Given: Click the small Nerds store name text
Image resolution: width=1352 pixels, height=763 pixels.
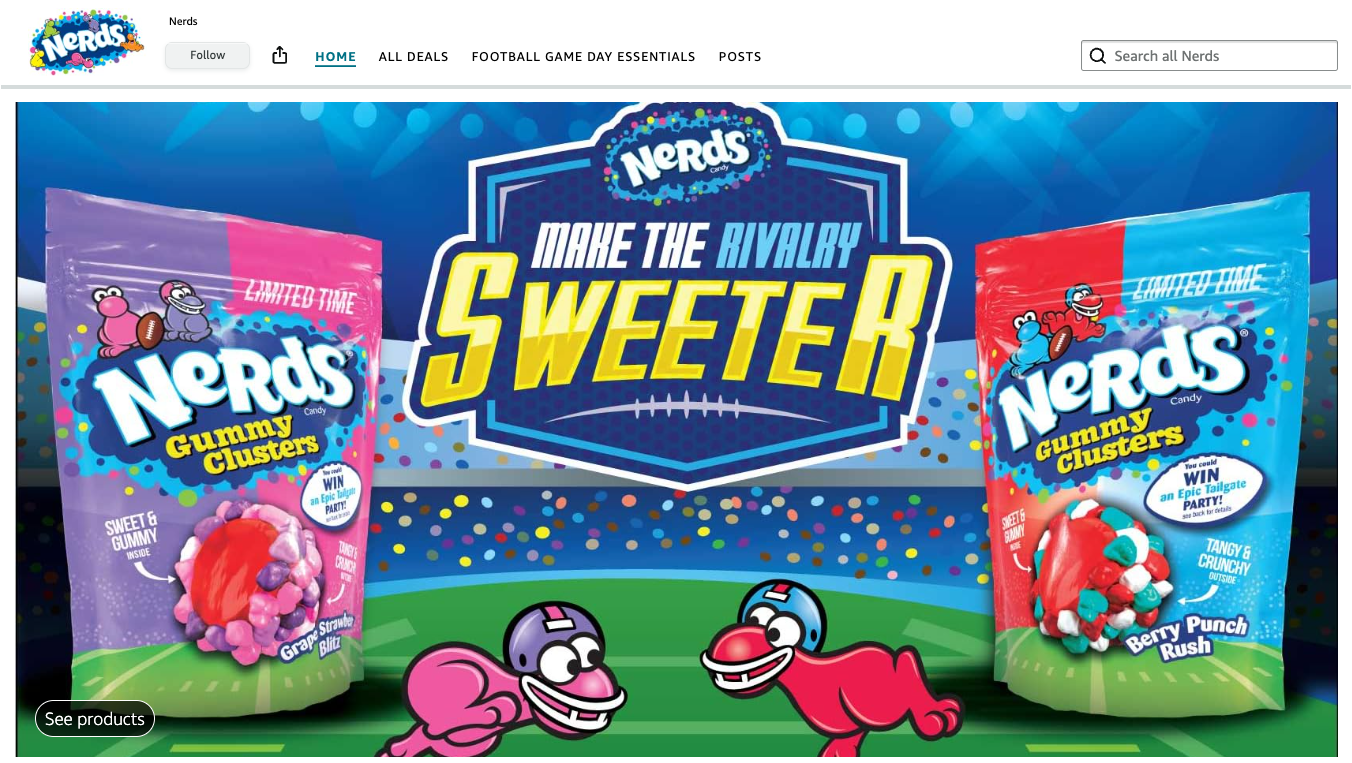Looking at the screenshot, I should (x=183, y=21).
